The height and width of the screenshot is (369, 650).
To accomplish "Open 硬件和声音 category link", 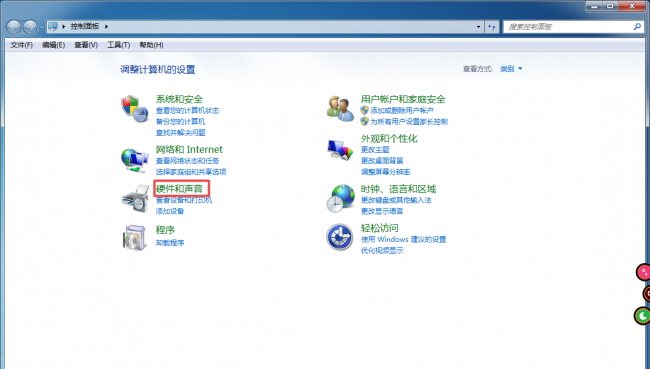I will (179, 189).
